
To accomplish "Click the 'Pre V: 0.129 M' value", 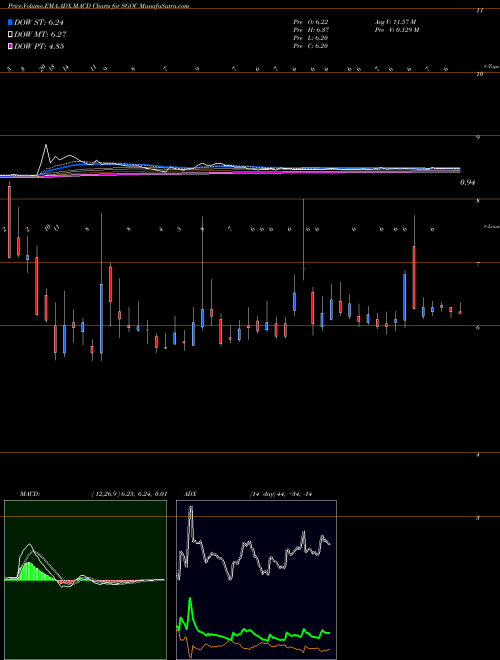I will [396, 30].
